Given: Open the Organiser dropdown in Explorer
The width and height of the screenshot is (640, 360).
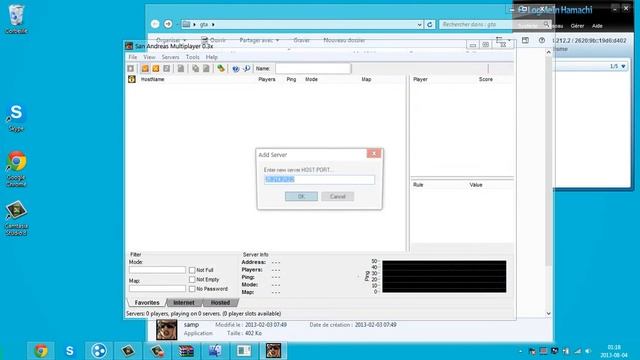Looking at the screenshot, I should click(x=171, y=40).
